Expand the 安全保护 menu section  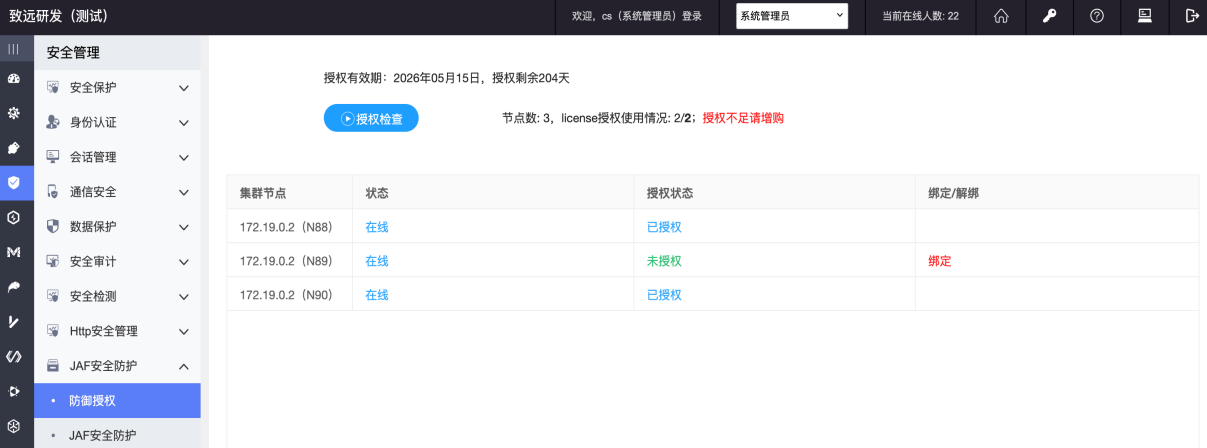[117, 88]
